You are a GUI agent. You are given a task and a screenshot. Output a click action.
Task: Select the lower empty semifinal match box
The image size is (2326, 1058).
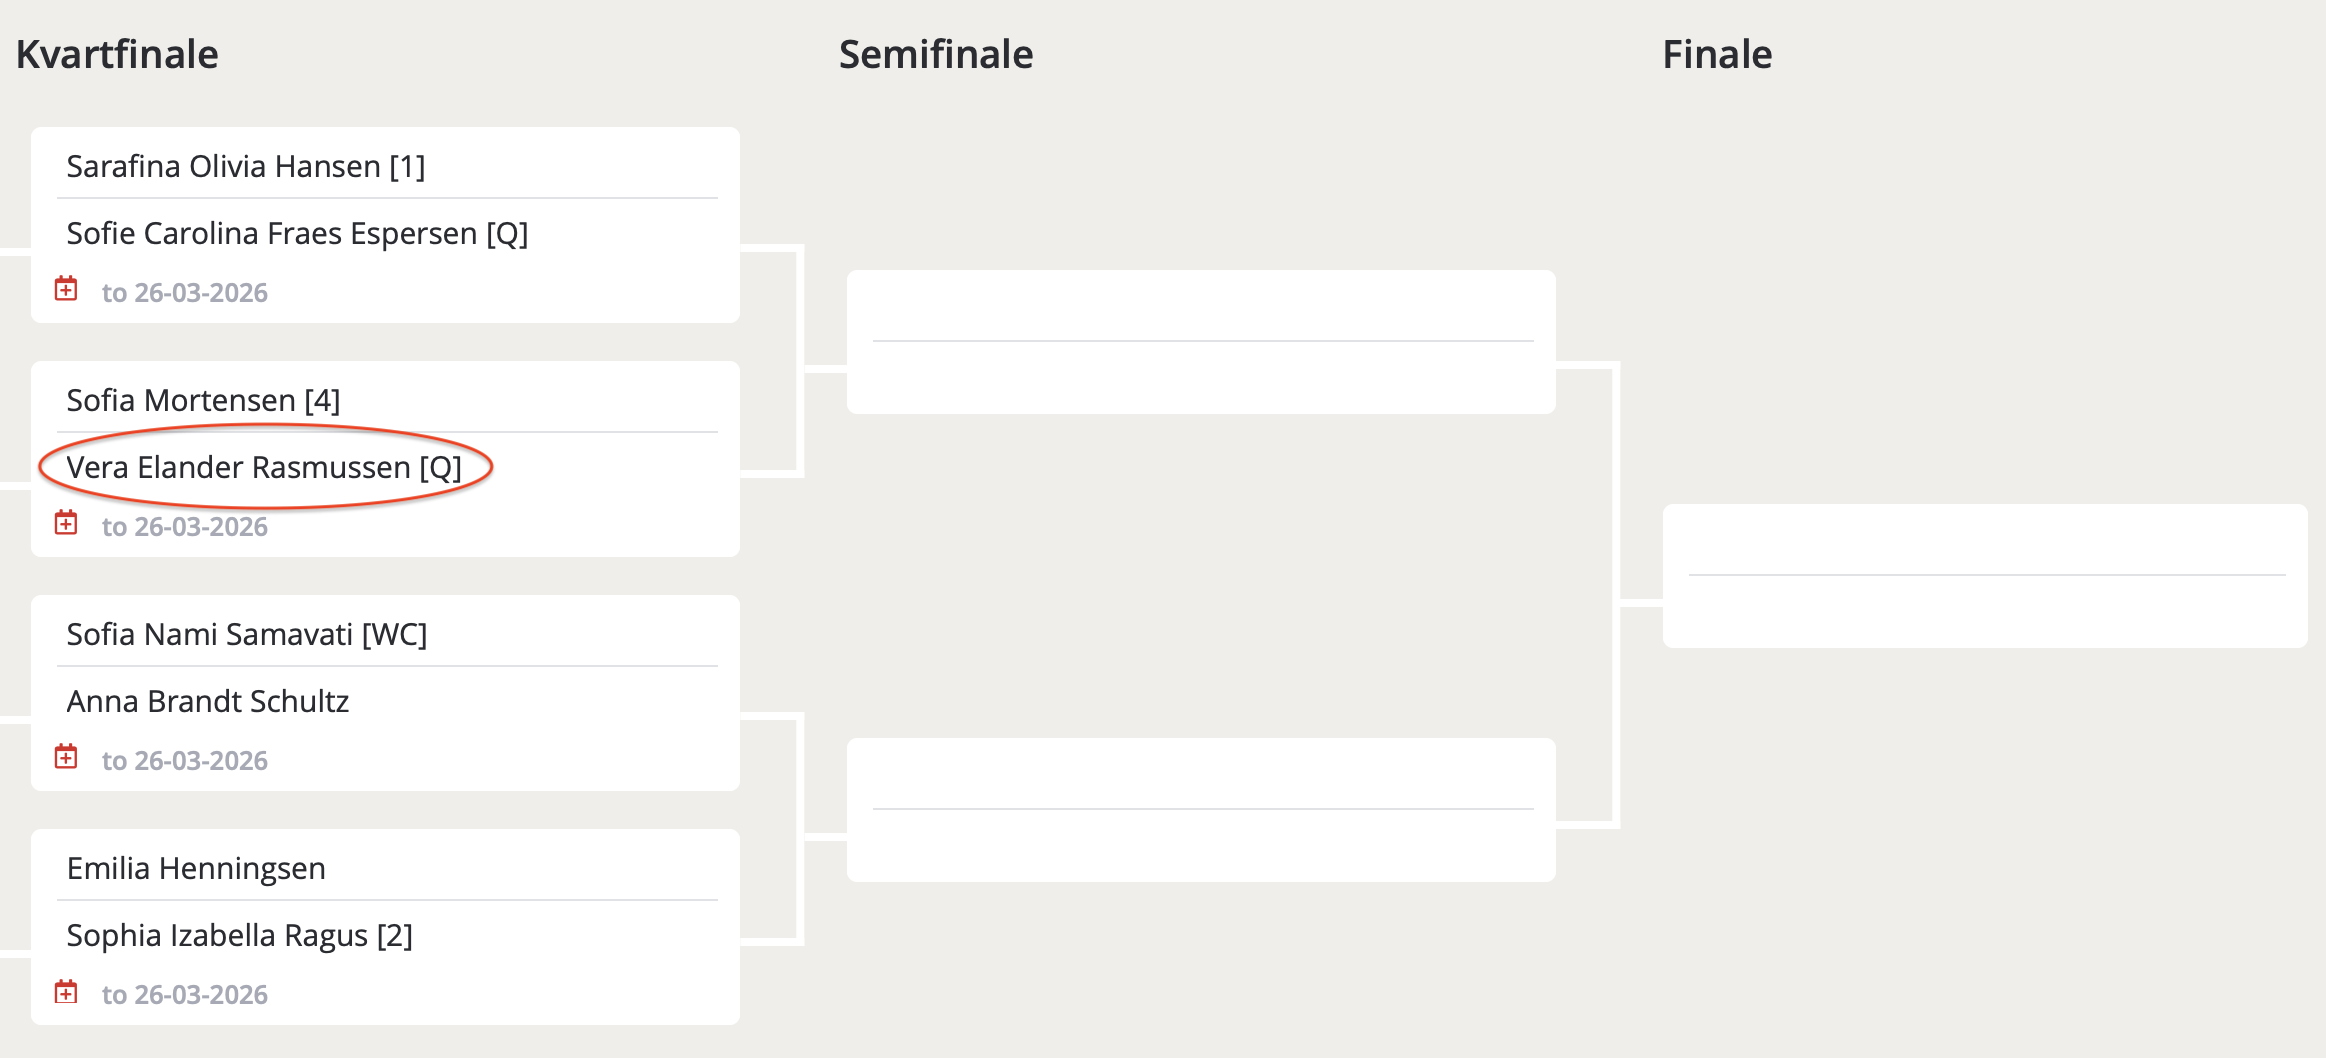coord(1201,810)
